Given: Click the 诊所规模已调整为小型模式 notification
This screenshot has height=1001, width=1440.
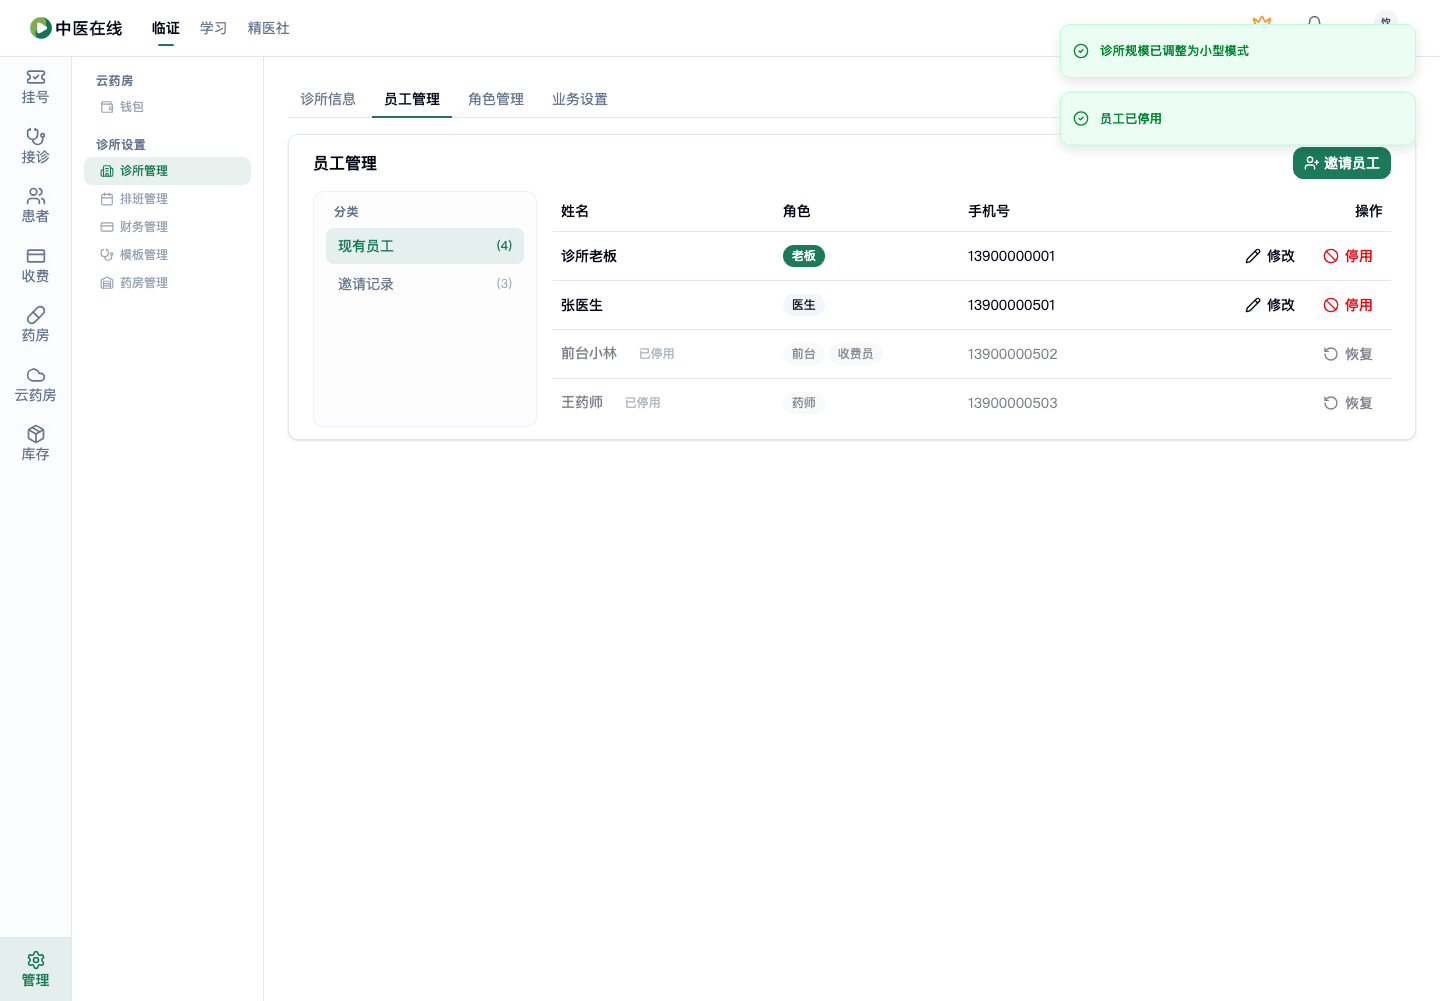Looking at the screenshot, I should pyautogui.click(x=1238, y=51).
